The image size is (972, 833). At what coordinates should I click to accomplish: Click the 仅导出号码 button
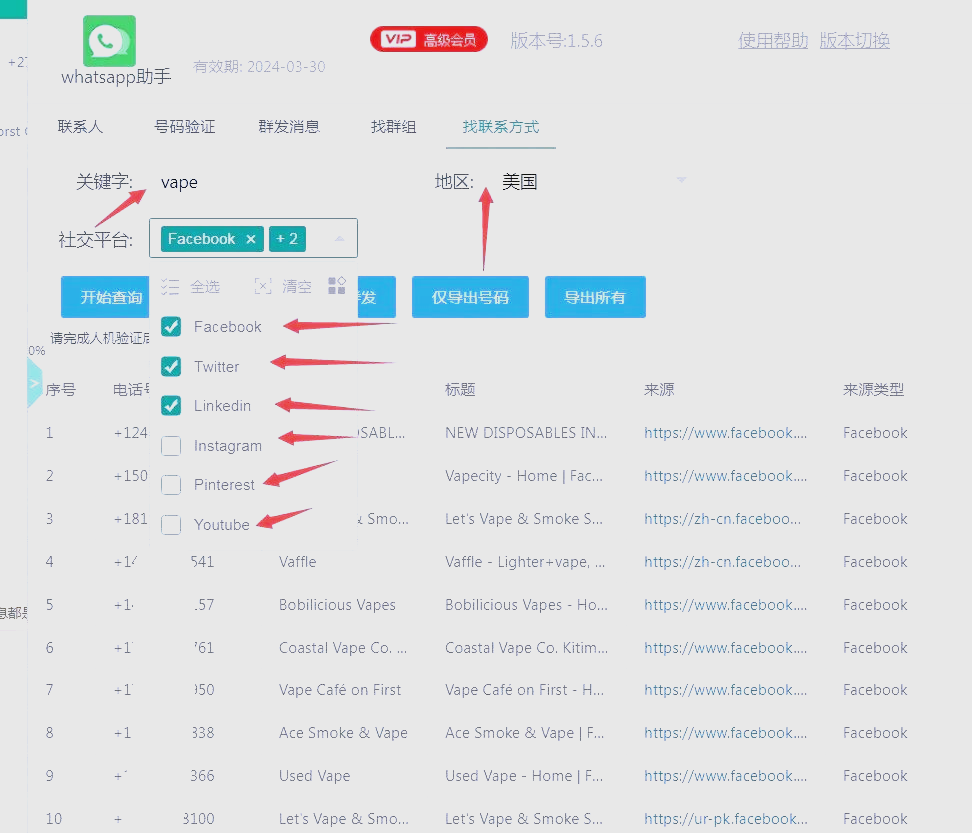[x=470, y=297]
